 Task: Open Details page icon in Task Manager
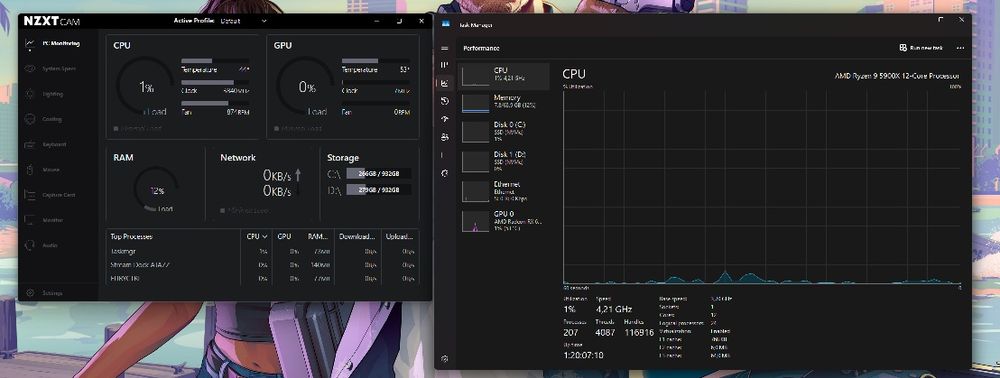[x=445, y=155]
